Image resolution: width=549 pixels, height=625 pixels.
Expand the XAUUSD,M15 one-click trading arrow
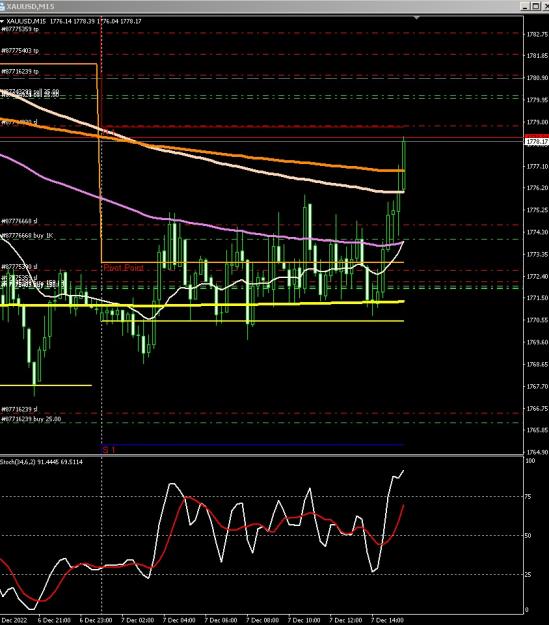[2, 22]
